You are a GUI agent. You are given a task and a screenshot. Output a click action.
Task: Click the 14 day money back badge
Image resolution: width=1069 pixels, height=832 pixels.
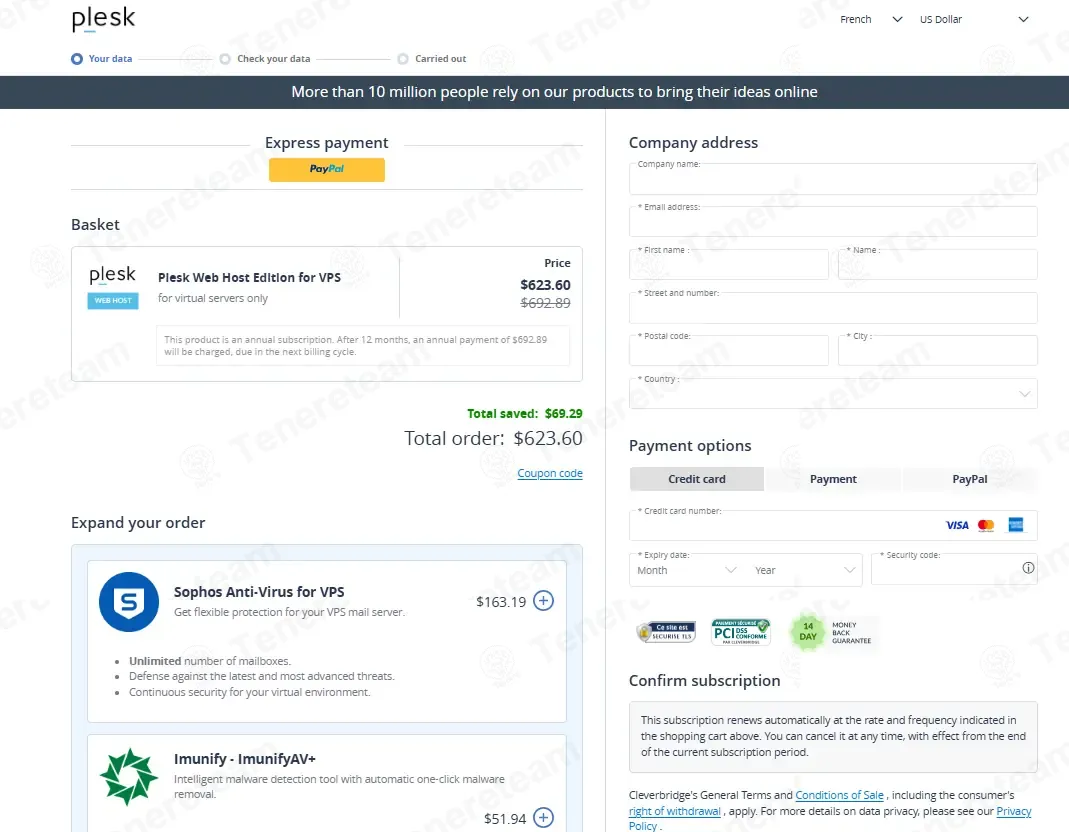[x=833, y=632]
